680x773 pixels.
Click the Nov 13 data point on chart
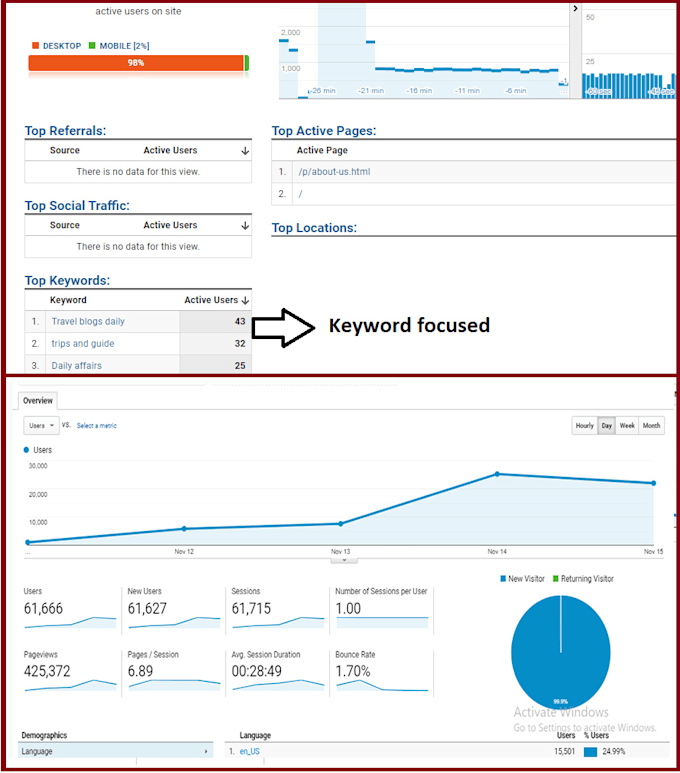click(341, 524)
